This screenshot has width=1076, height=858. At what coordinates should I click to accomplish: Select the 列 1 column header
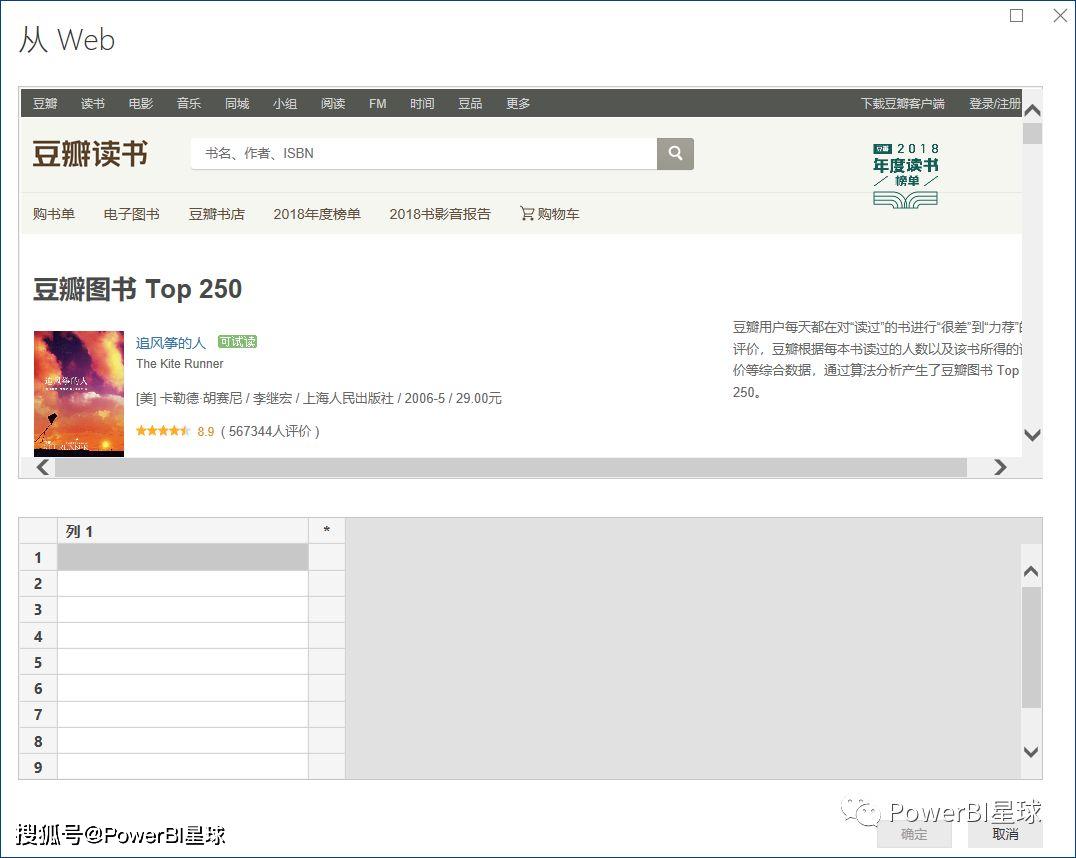183,531
